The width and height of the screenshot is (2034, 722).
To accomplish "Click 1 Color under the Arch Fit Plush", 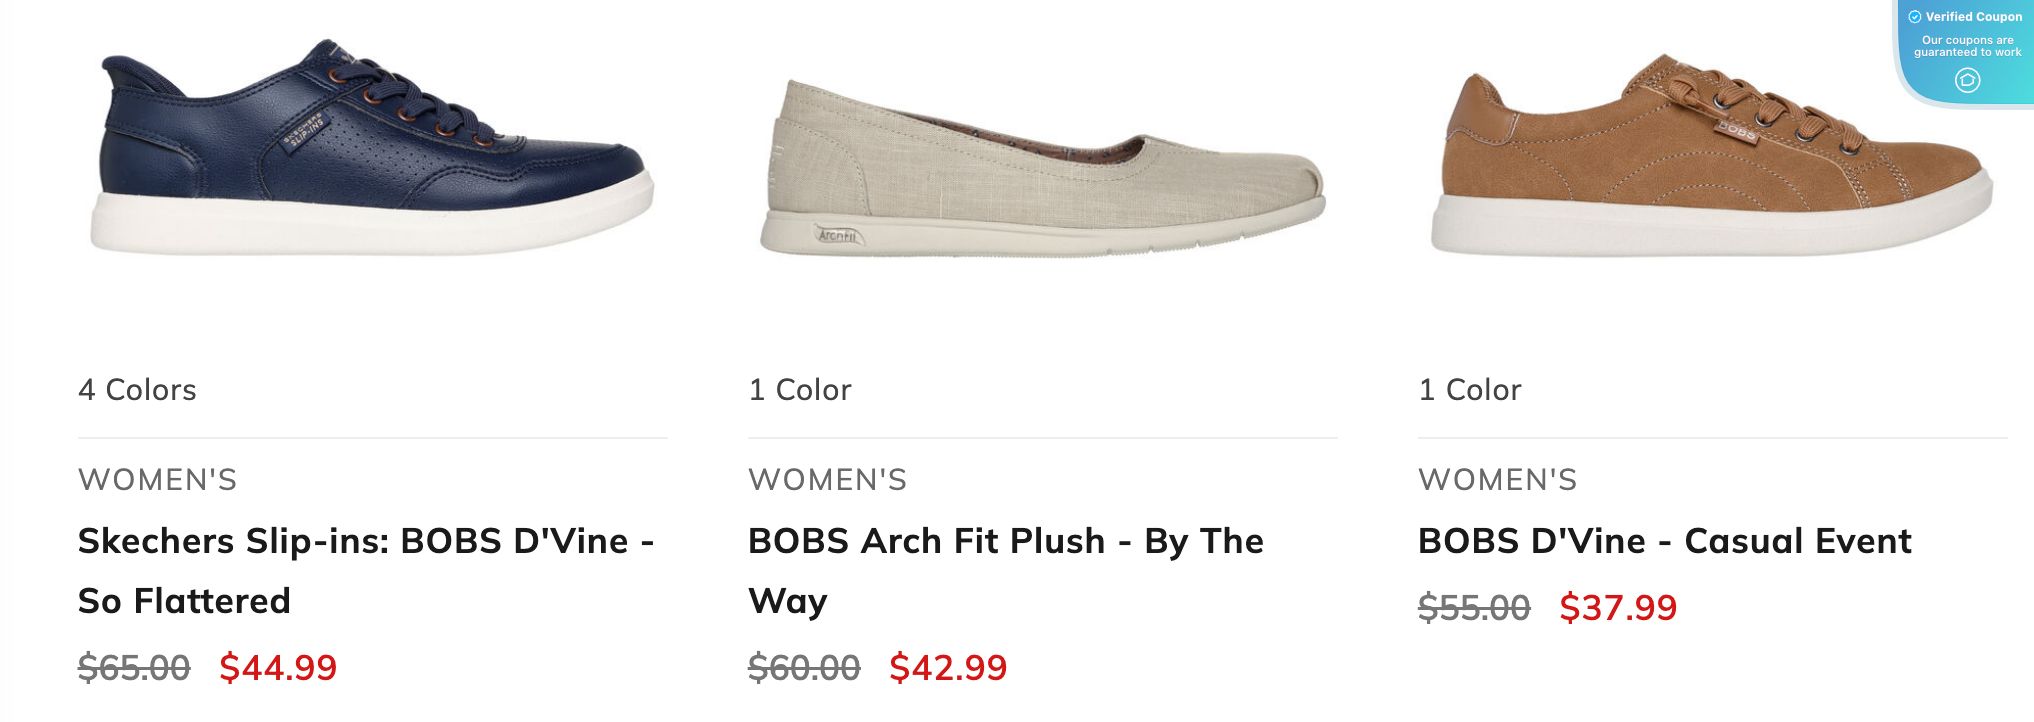I will tap(799, 390).
